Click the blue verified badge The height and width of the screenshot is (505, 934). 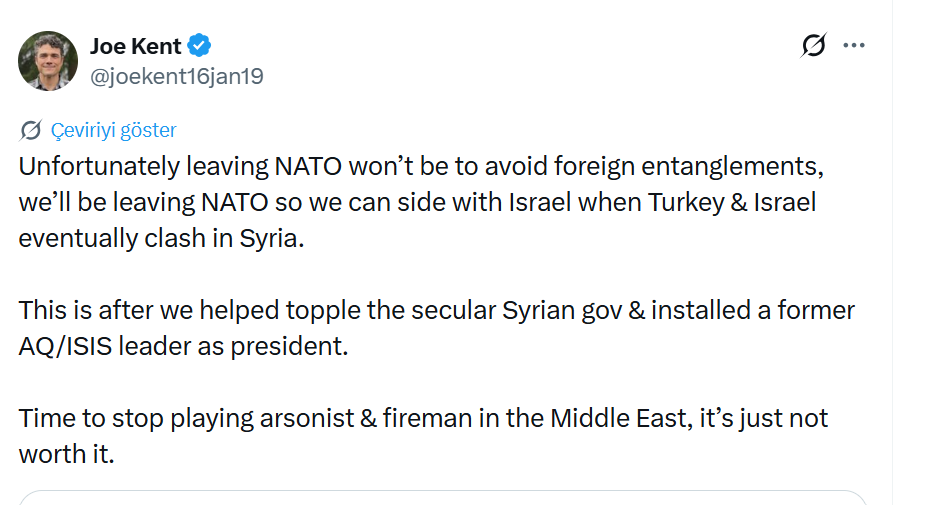coord(200,46)
